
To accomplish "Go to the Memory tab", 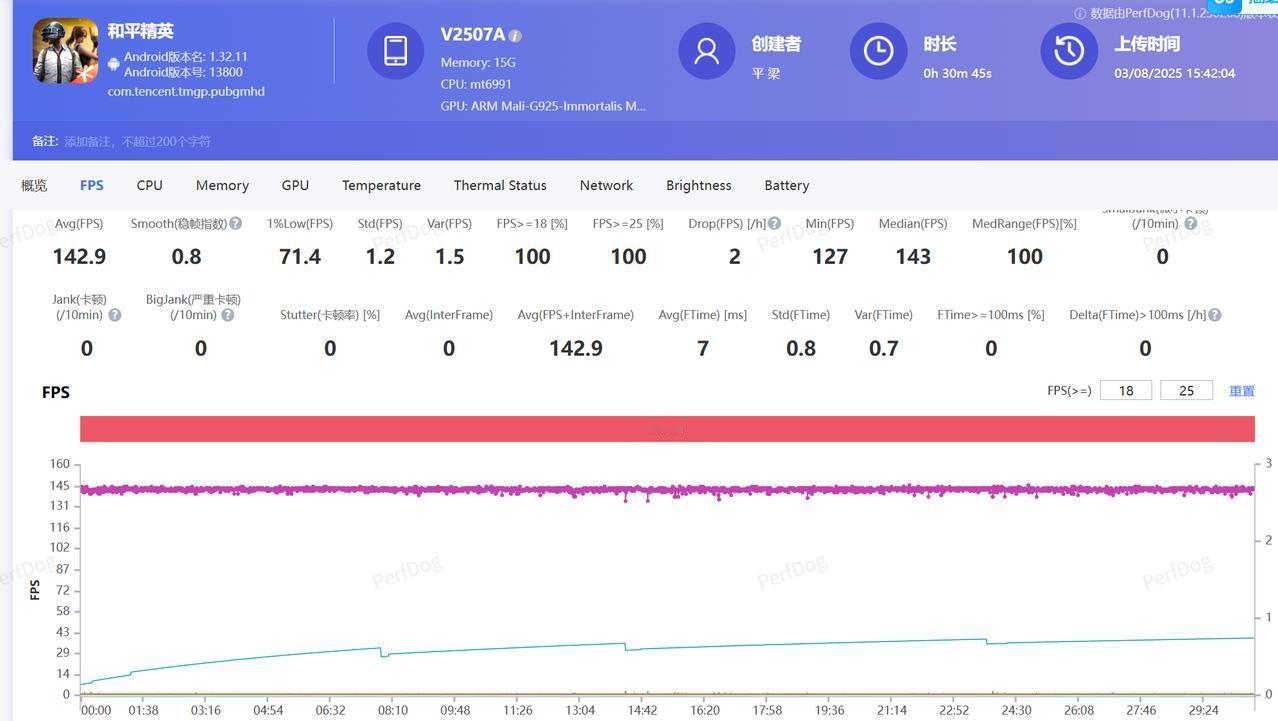I will point(222,185).
